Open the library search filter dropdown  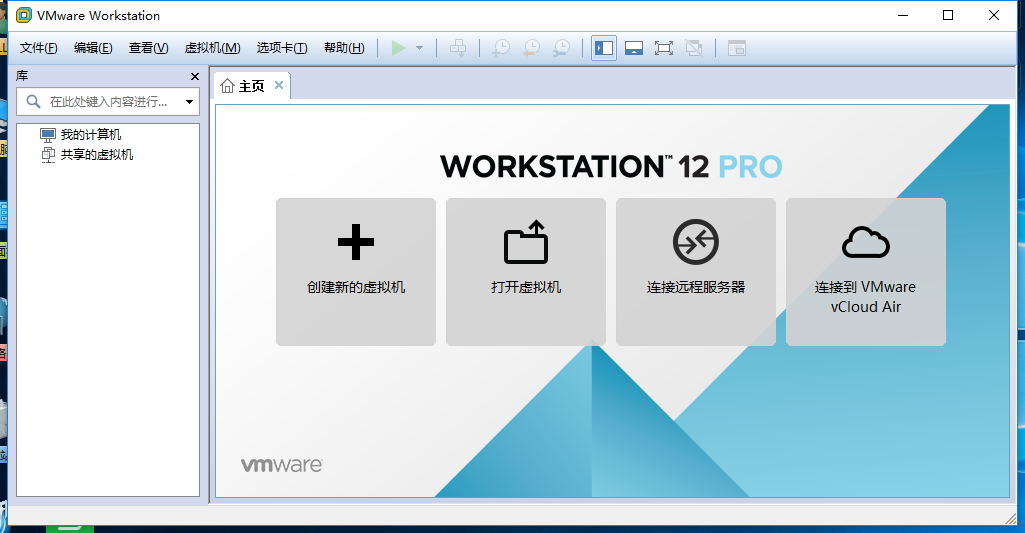[190, 101]
